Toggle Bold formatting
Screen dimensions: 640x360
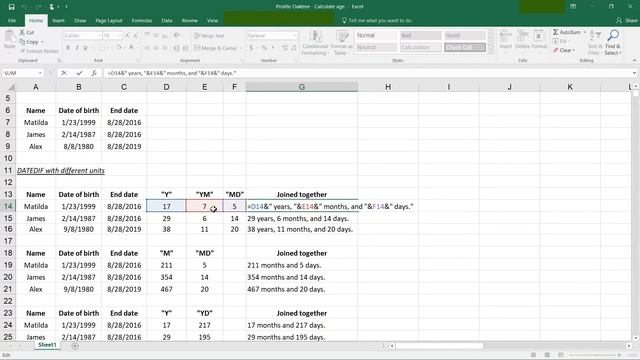[68, 48]
